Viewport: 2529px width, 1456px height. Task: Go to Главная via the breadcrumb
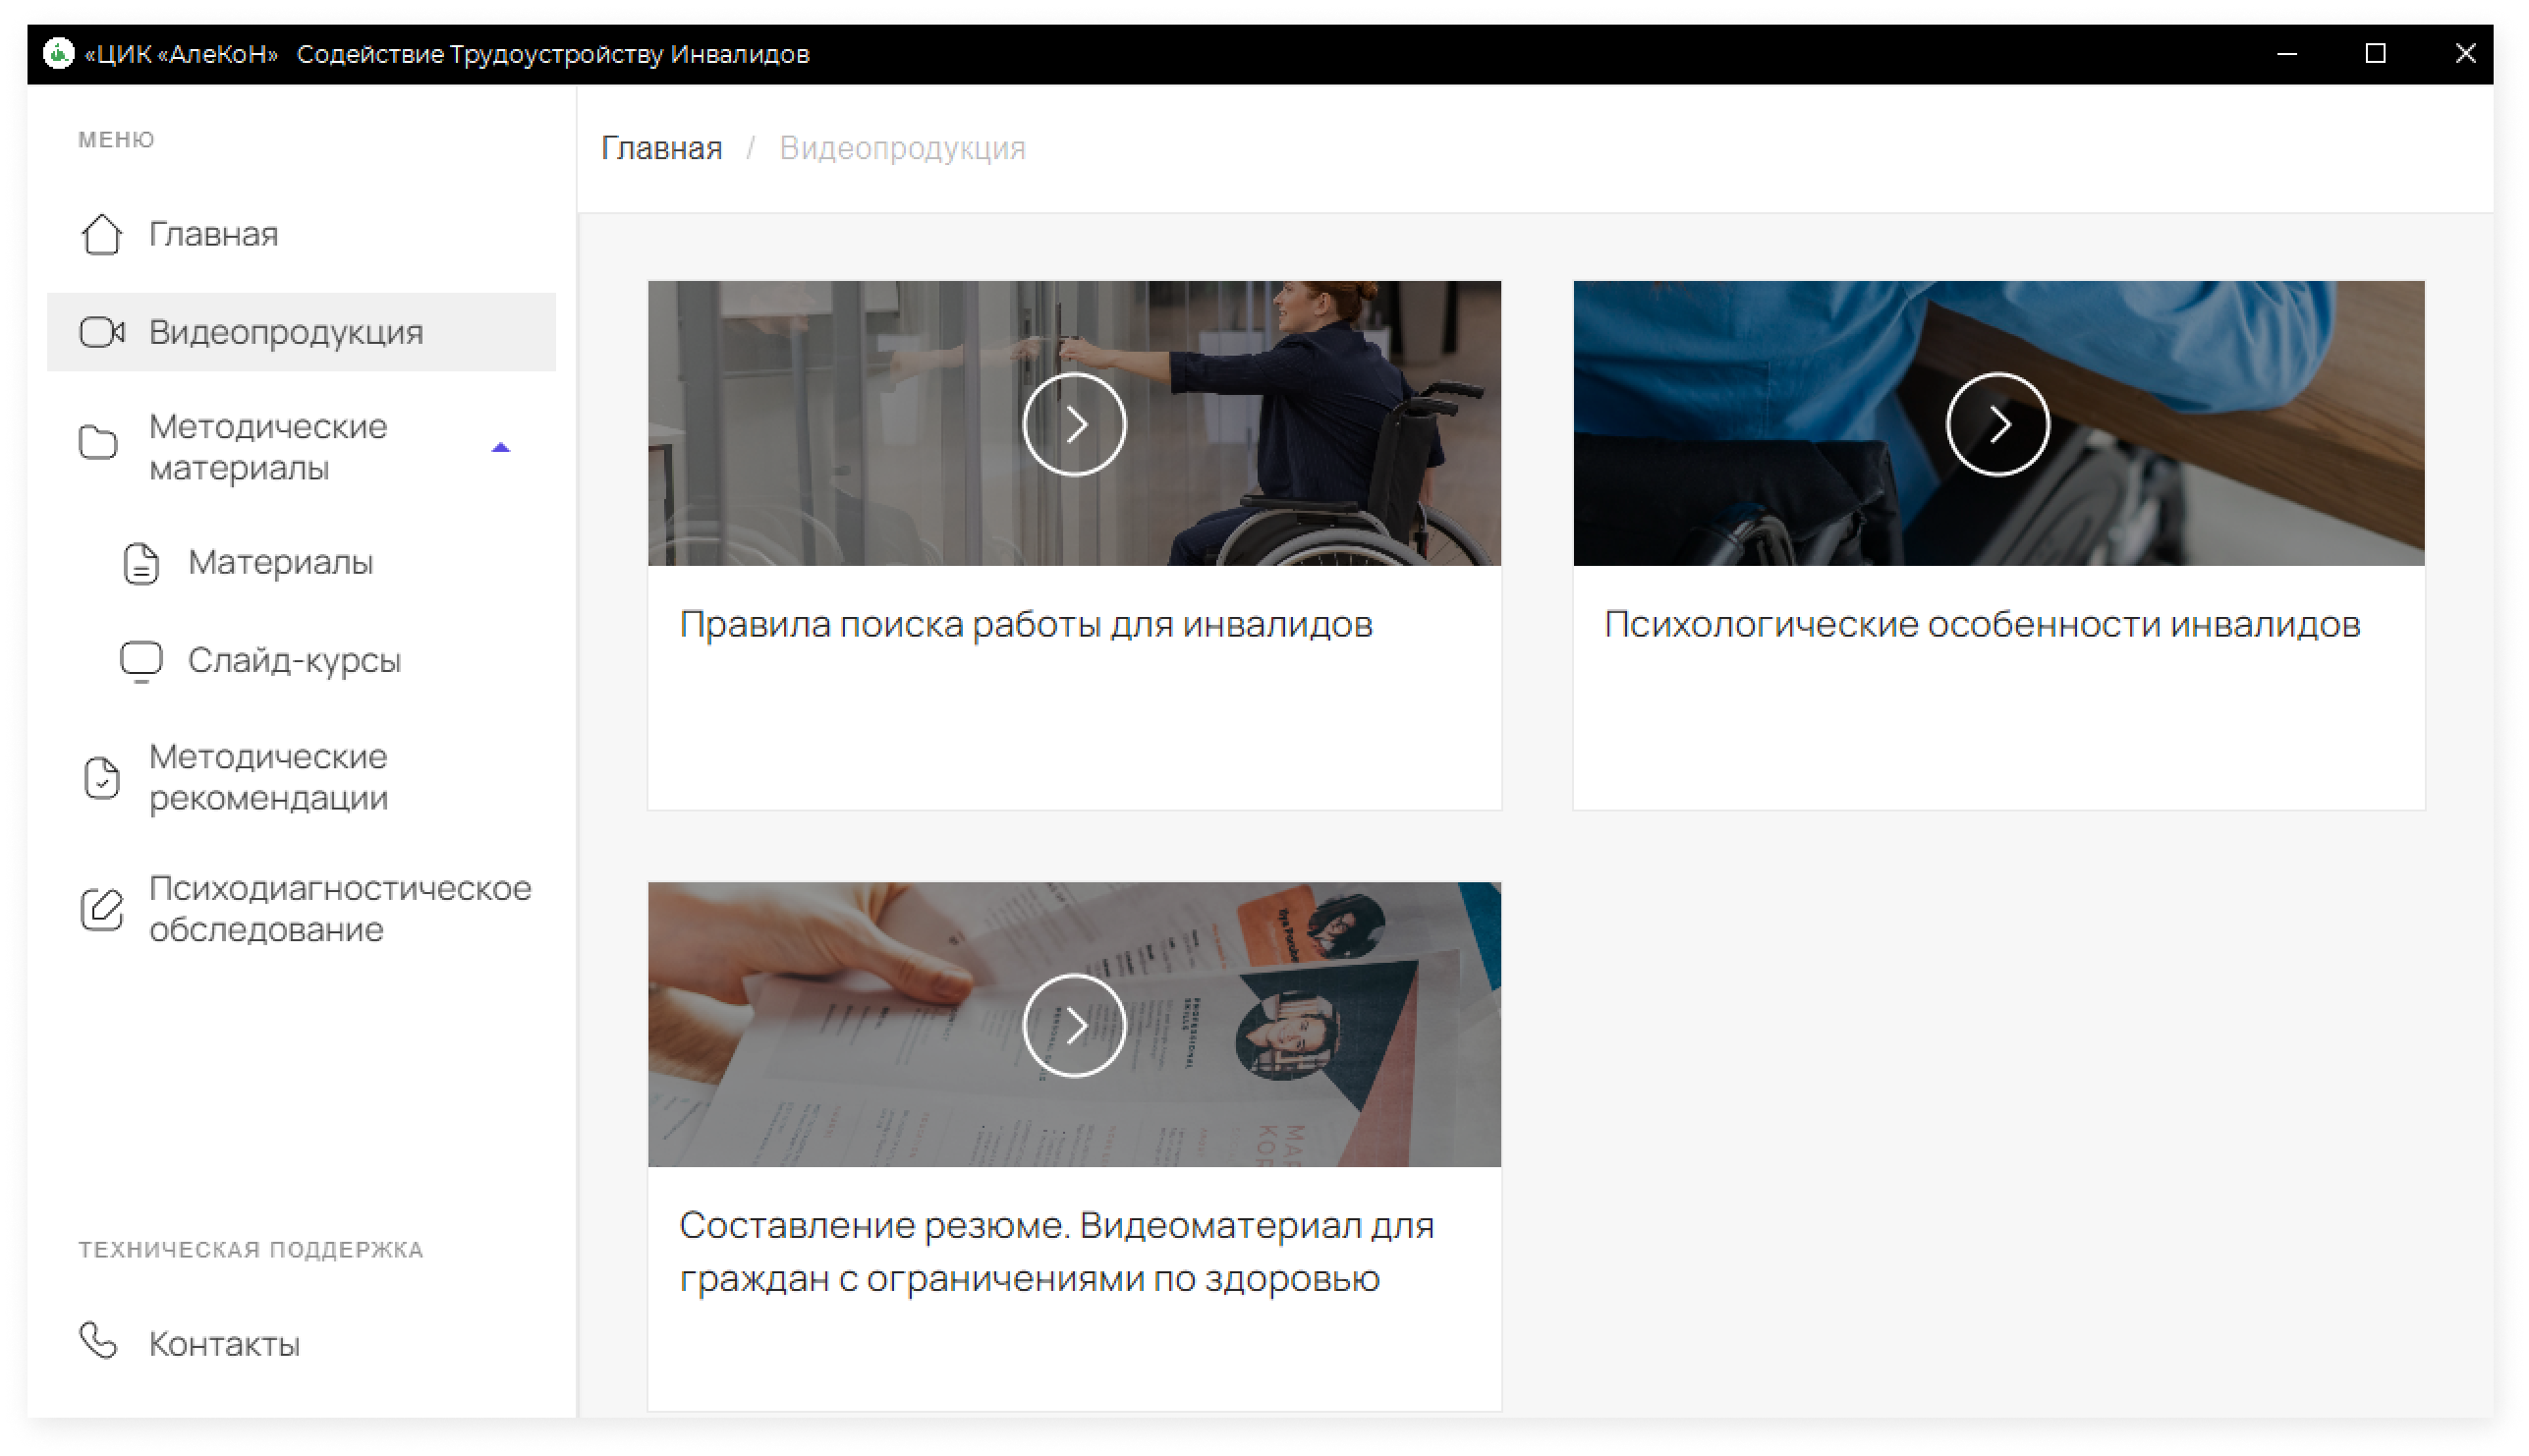coord(661,148)
